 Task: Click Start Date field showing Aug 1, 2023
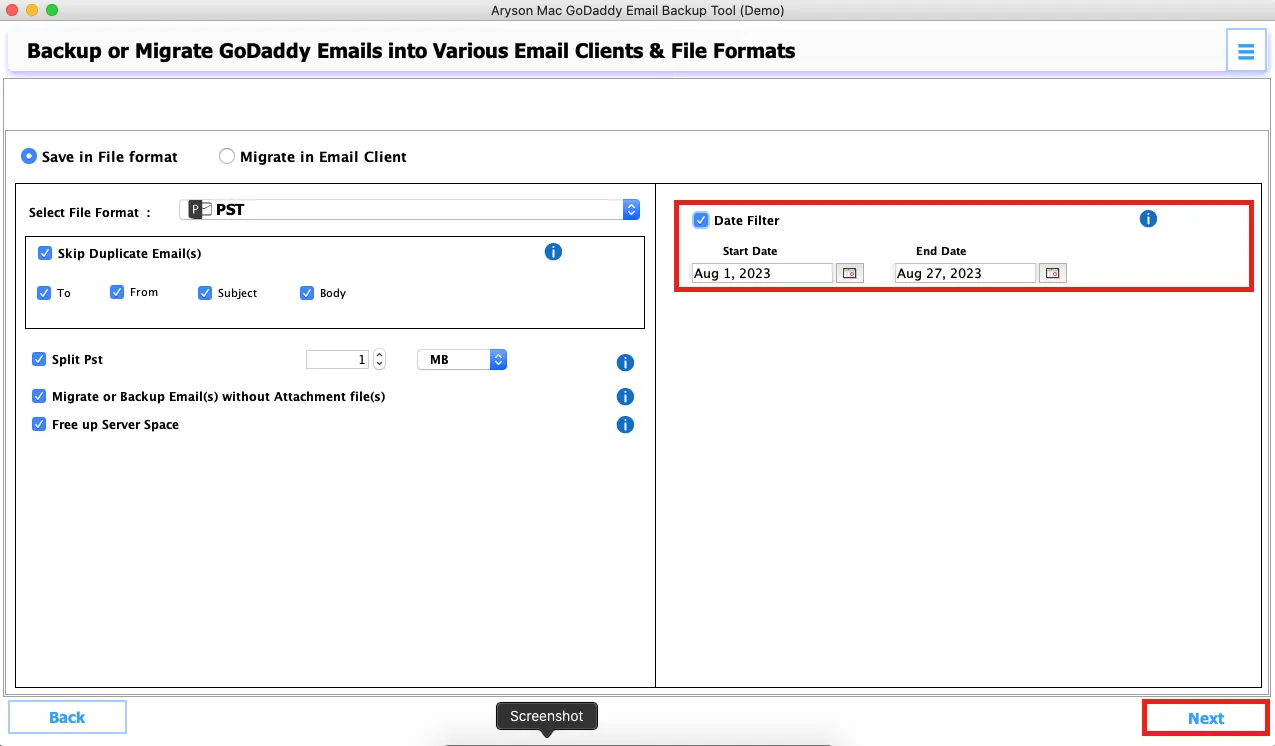762,273
